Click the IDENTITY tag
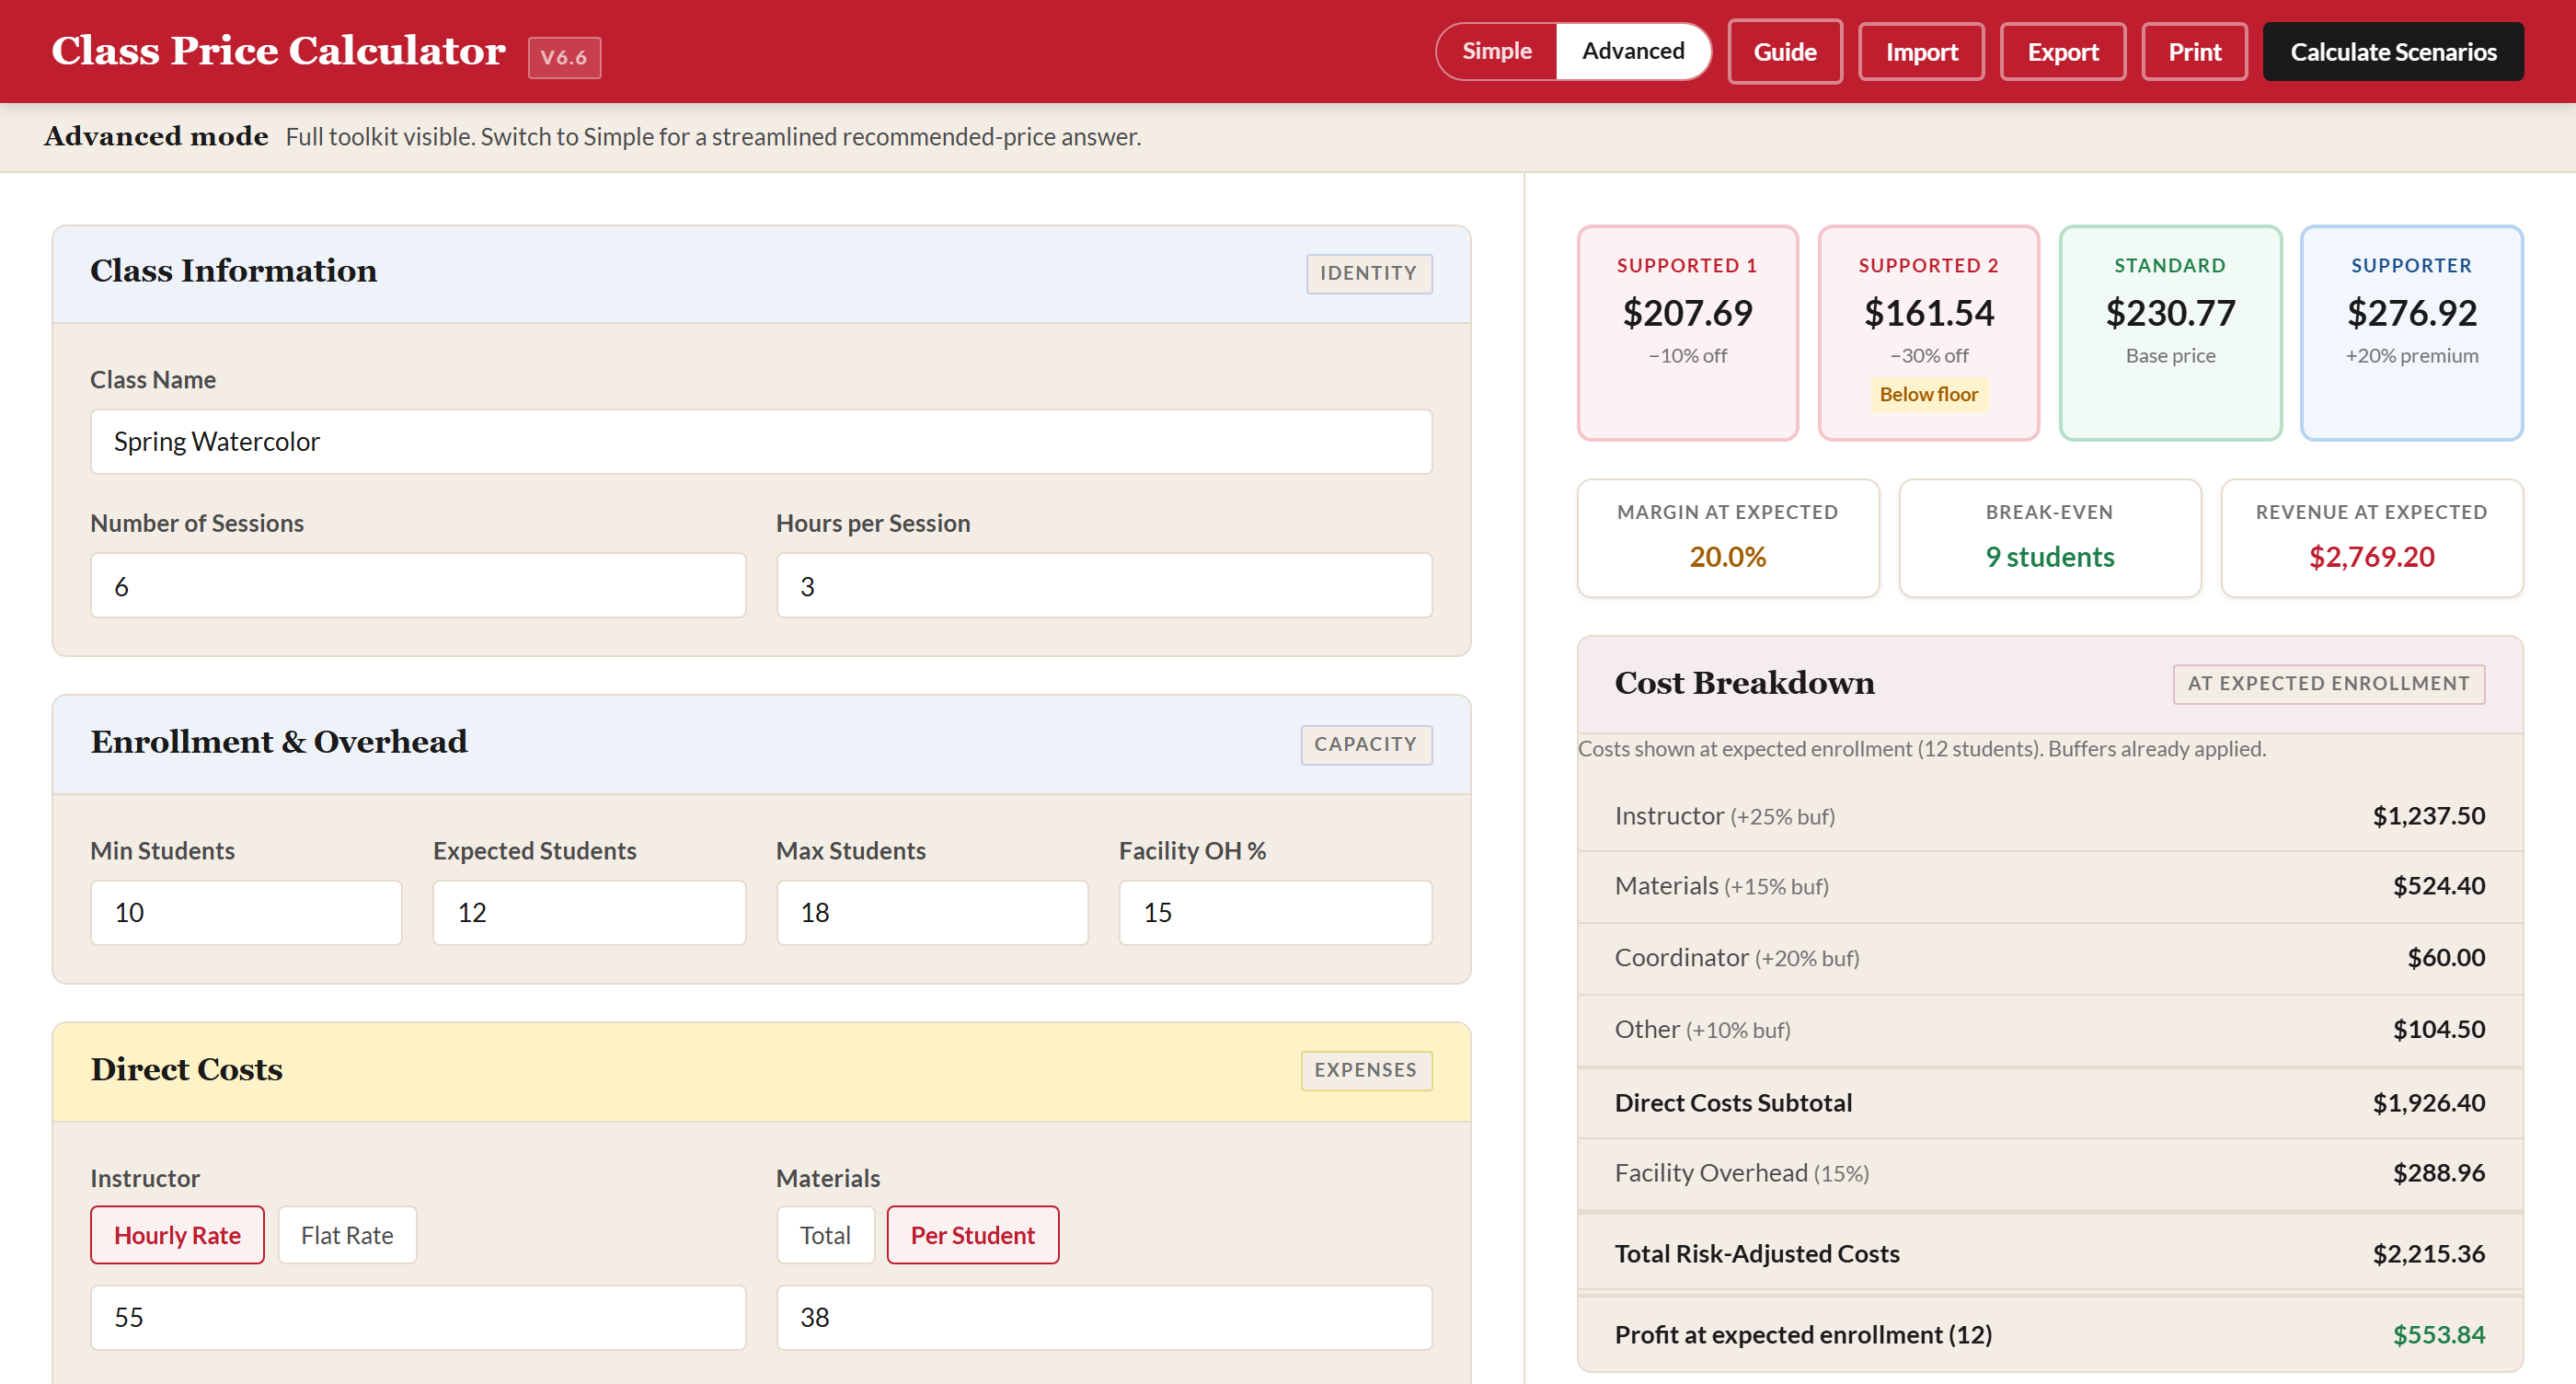 (x=1368, y=273)
